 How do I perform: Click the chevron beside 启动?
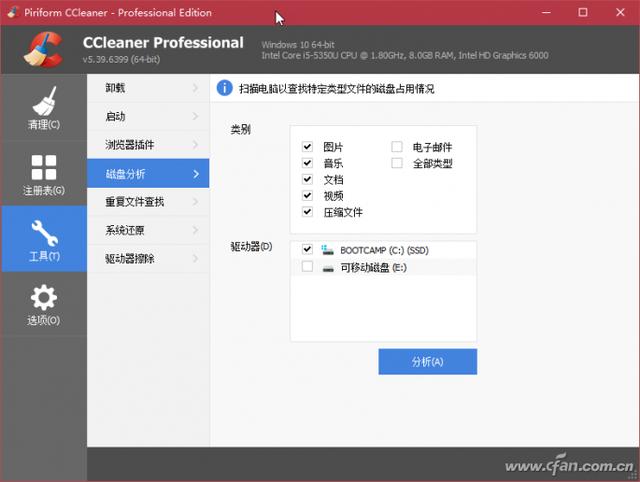196,116
